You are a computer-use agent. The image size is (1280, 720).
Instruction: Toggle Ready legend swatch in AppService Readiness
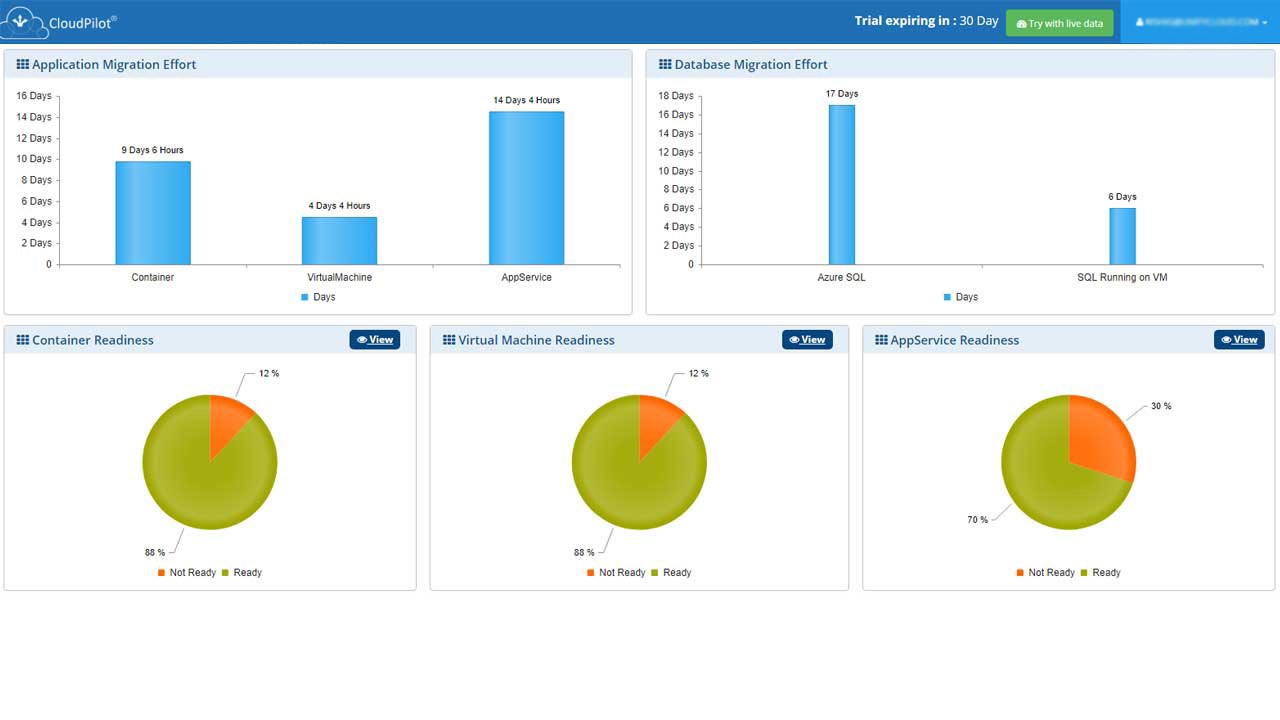[1084, 573]
